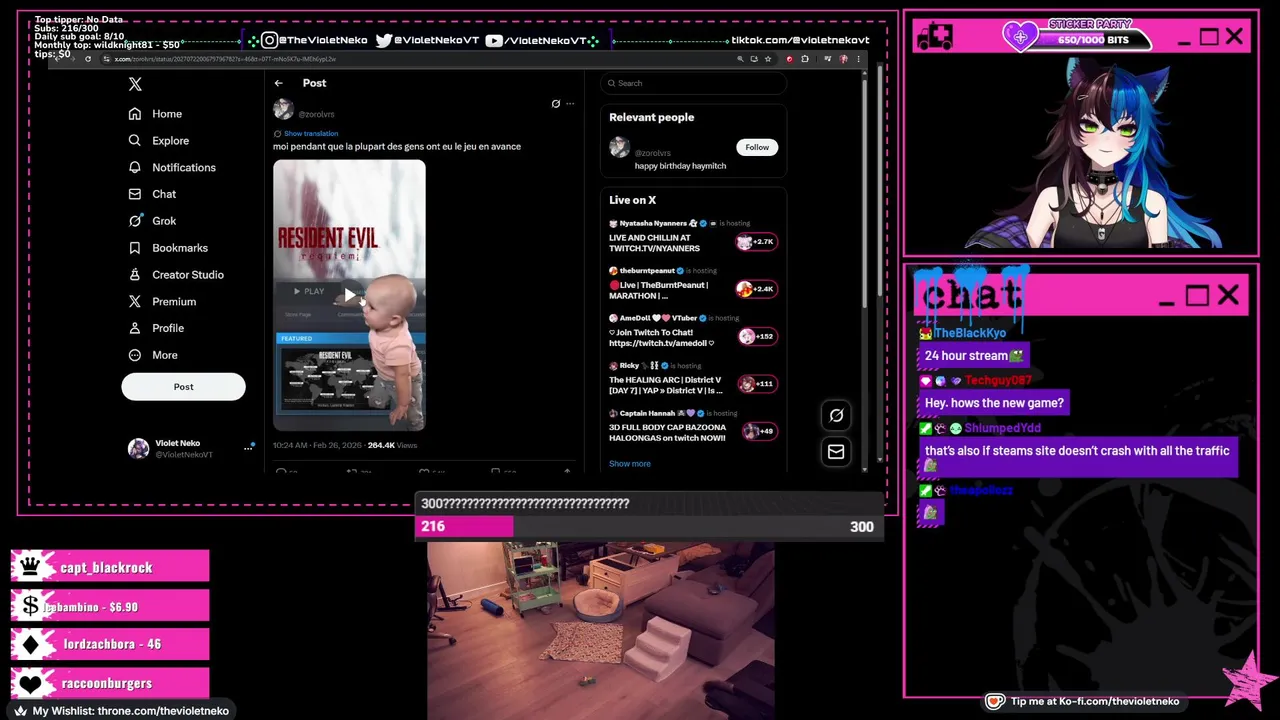Open Bookmarks in X sidebar
Viewport: 1280px width, 720px height.
click(167, 248)
